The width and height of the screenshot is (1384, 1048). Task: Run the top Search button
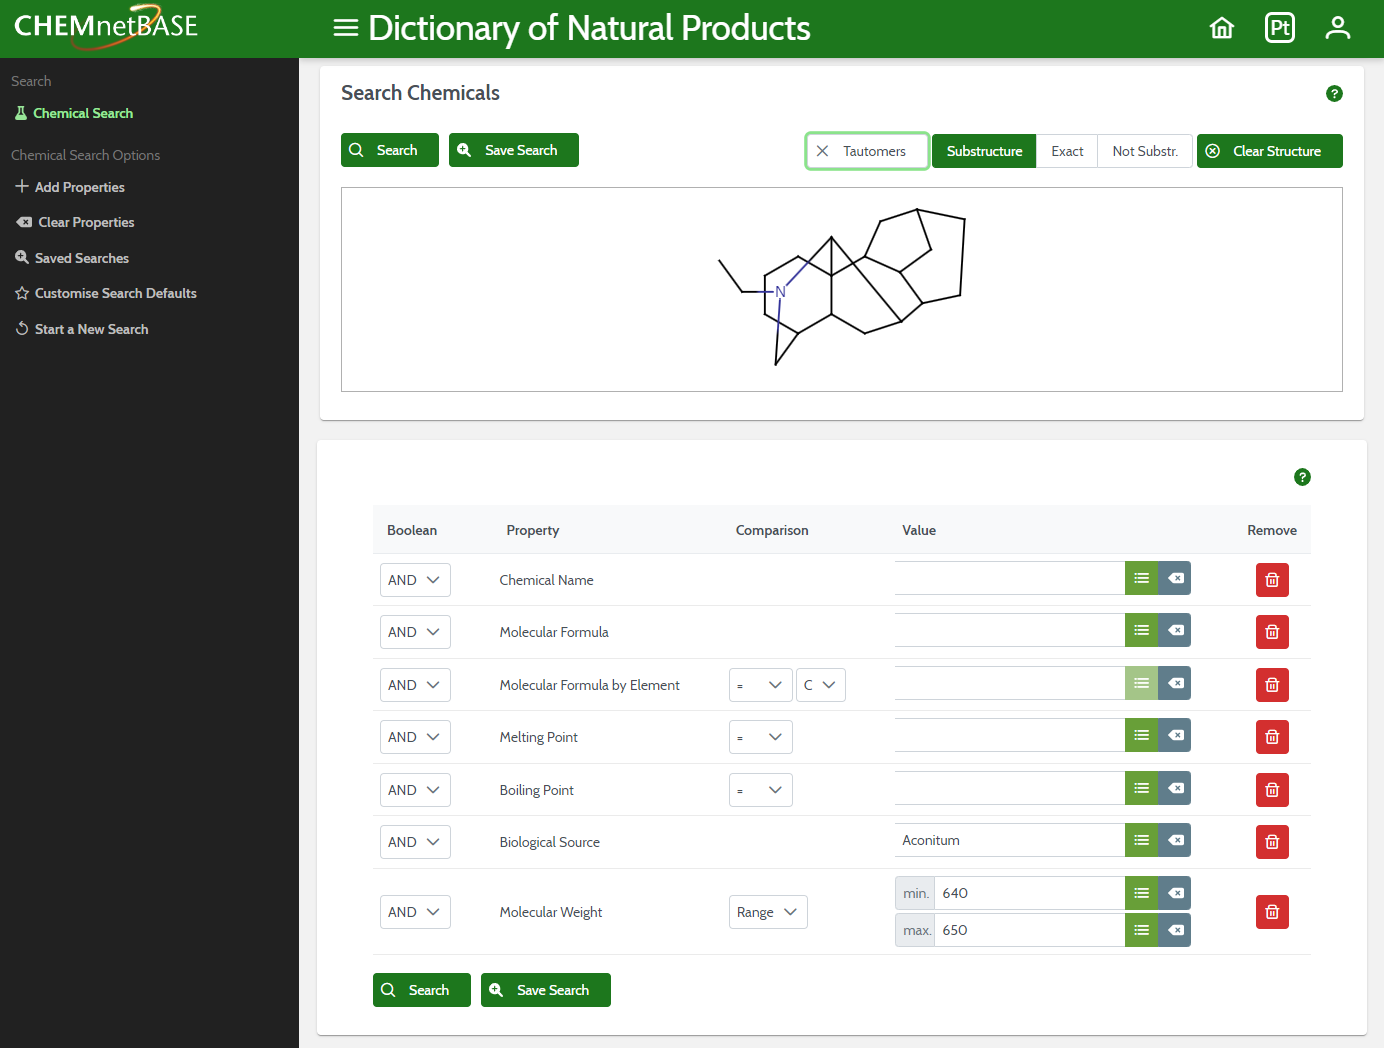coord(390,150)
